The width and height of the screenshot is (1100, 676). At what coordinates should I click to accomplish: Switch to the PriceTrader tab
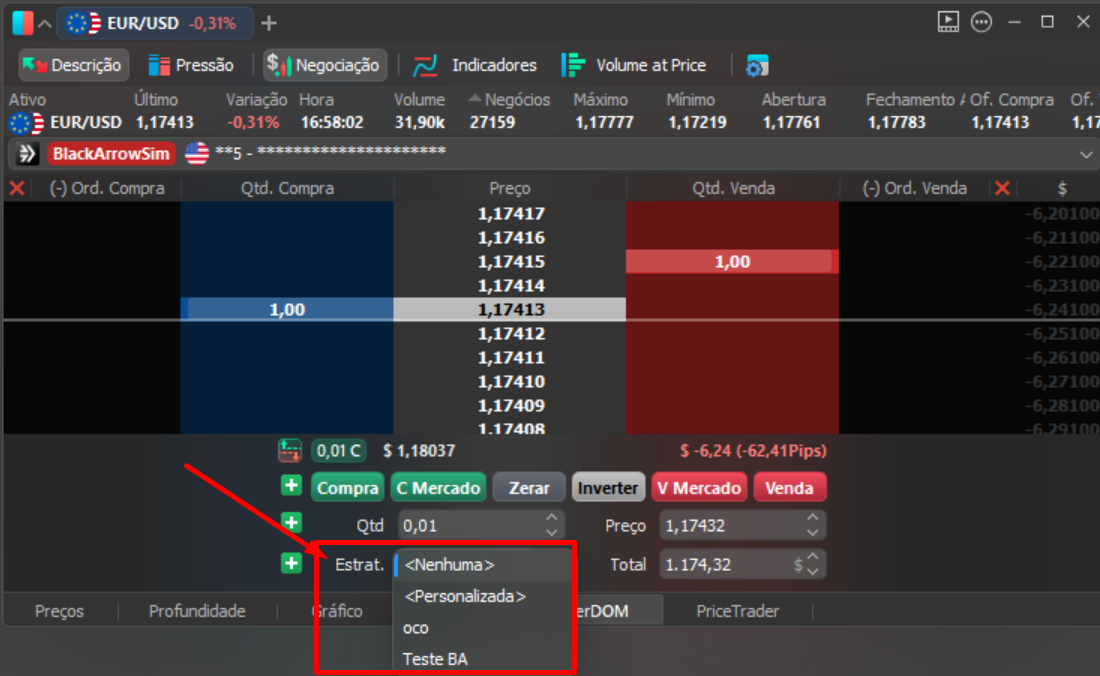[x=737, y=611]
